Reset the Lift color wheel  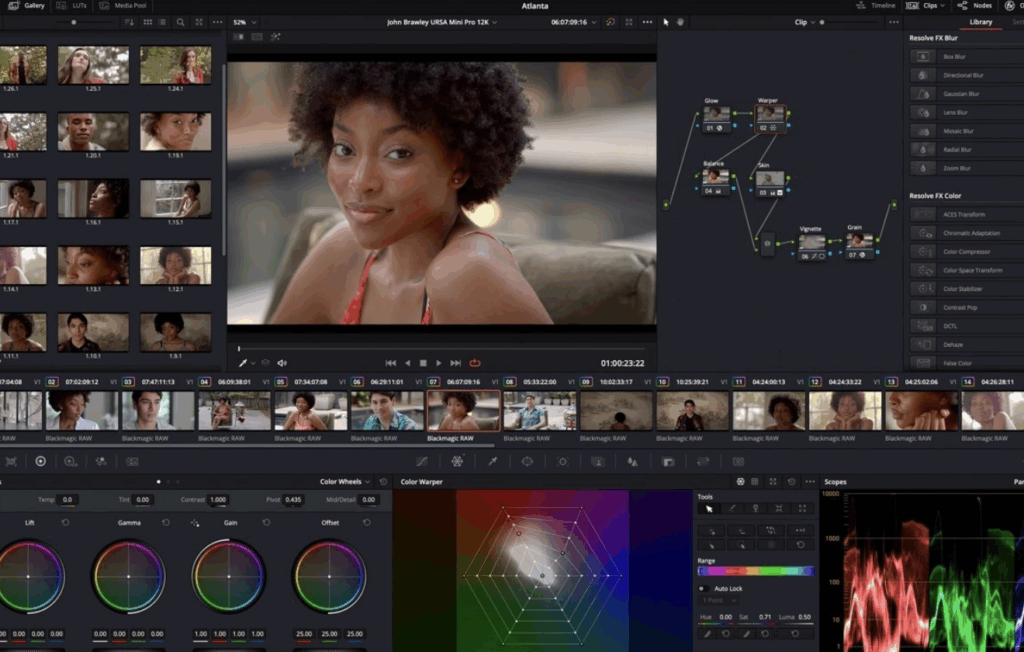tap(65, 523)
